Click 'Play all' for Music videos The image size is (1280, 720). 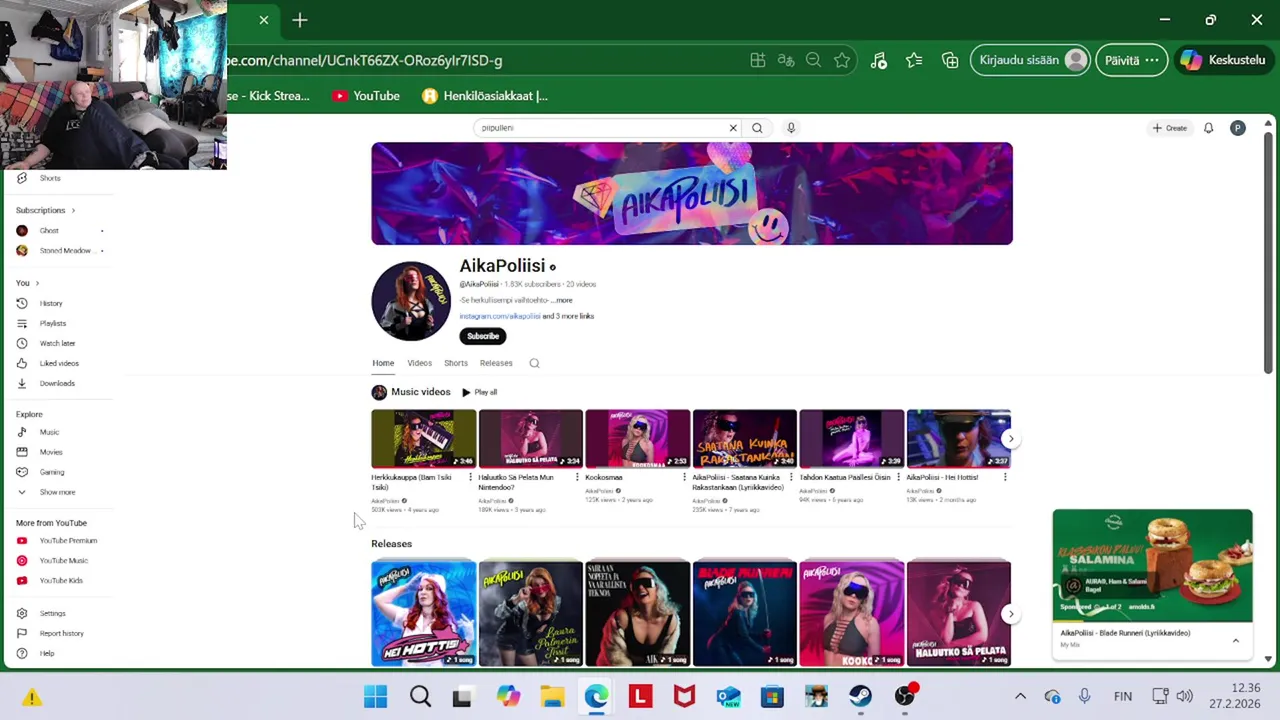click(480, 392)
